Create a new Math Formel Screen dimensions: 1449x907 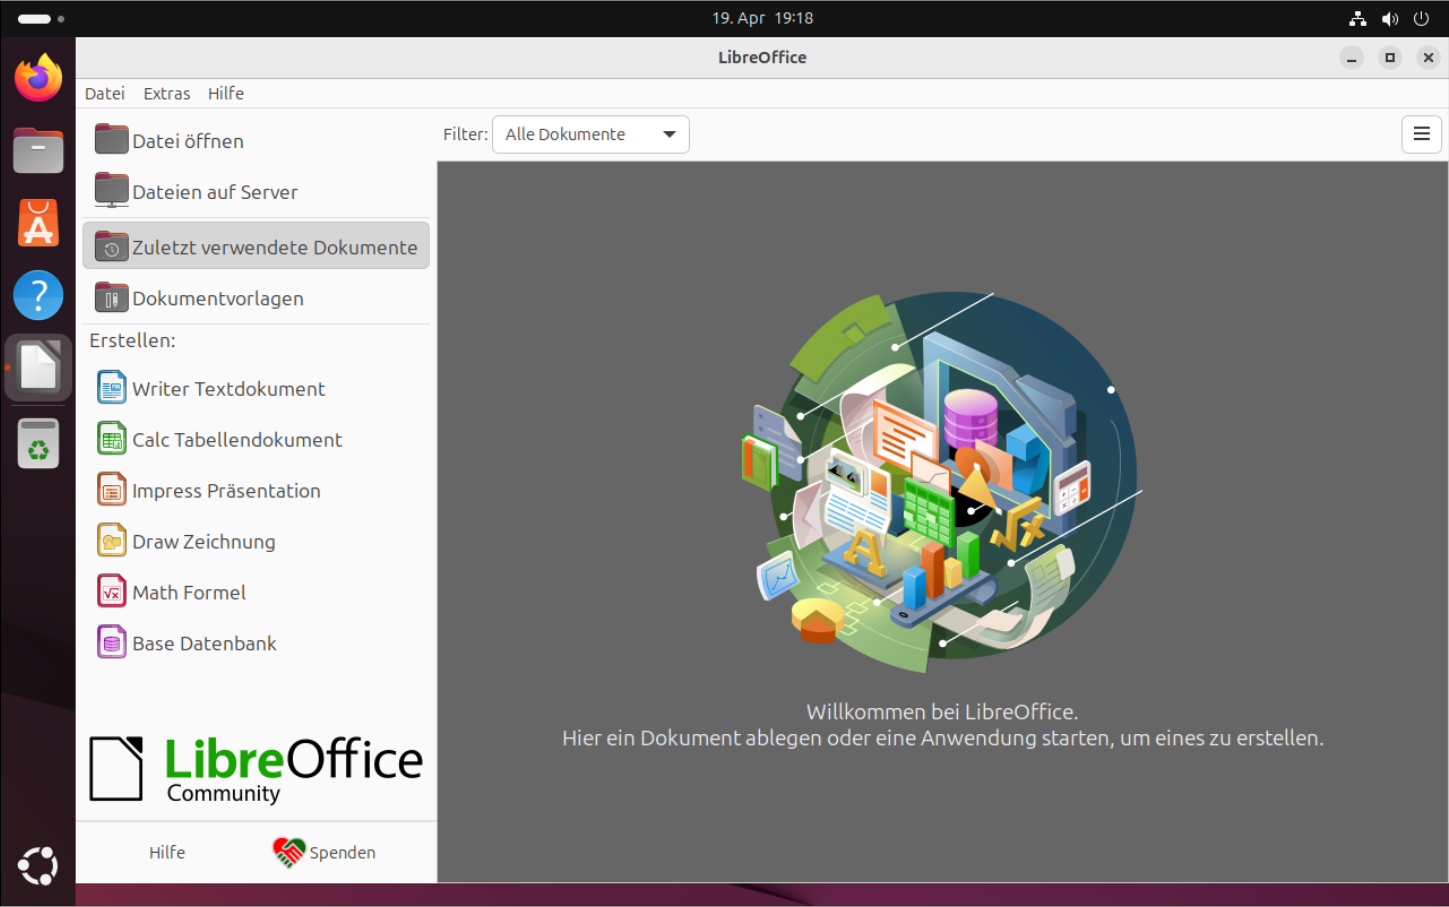188,593
